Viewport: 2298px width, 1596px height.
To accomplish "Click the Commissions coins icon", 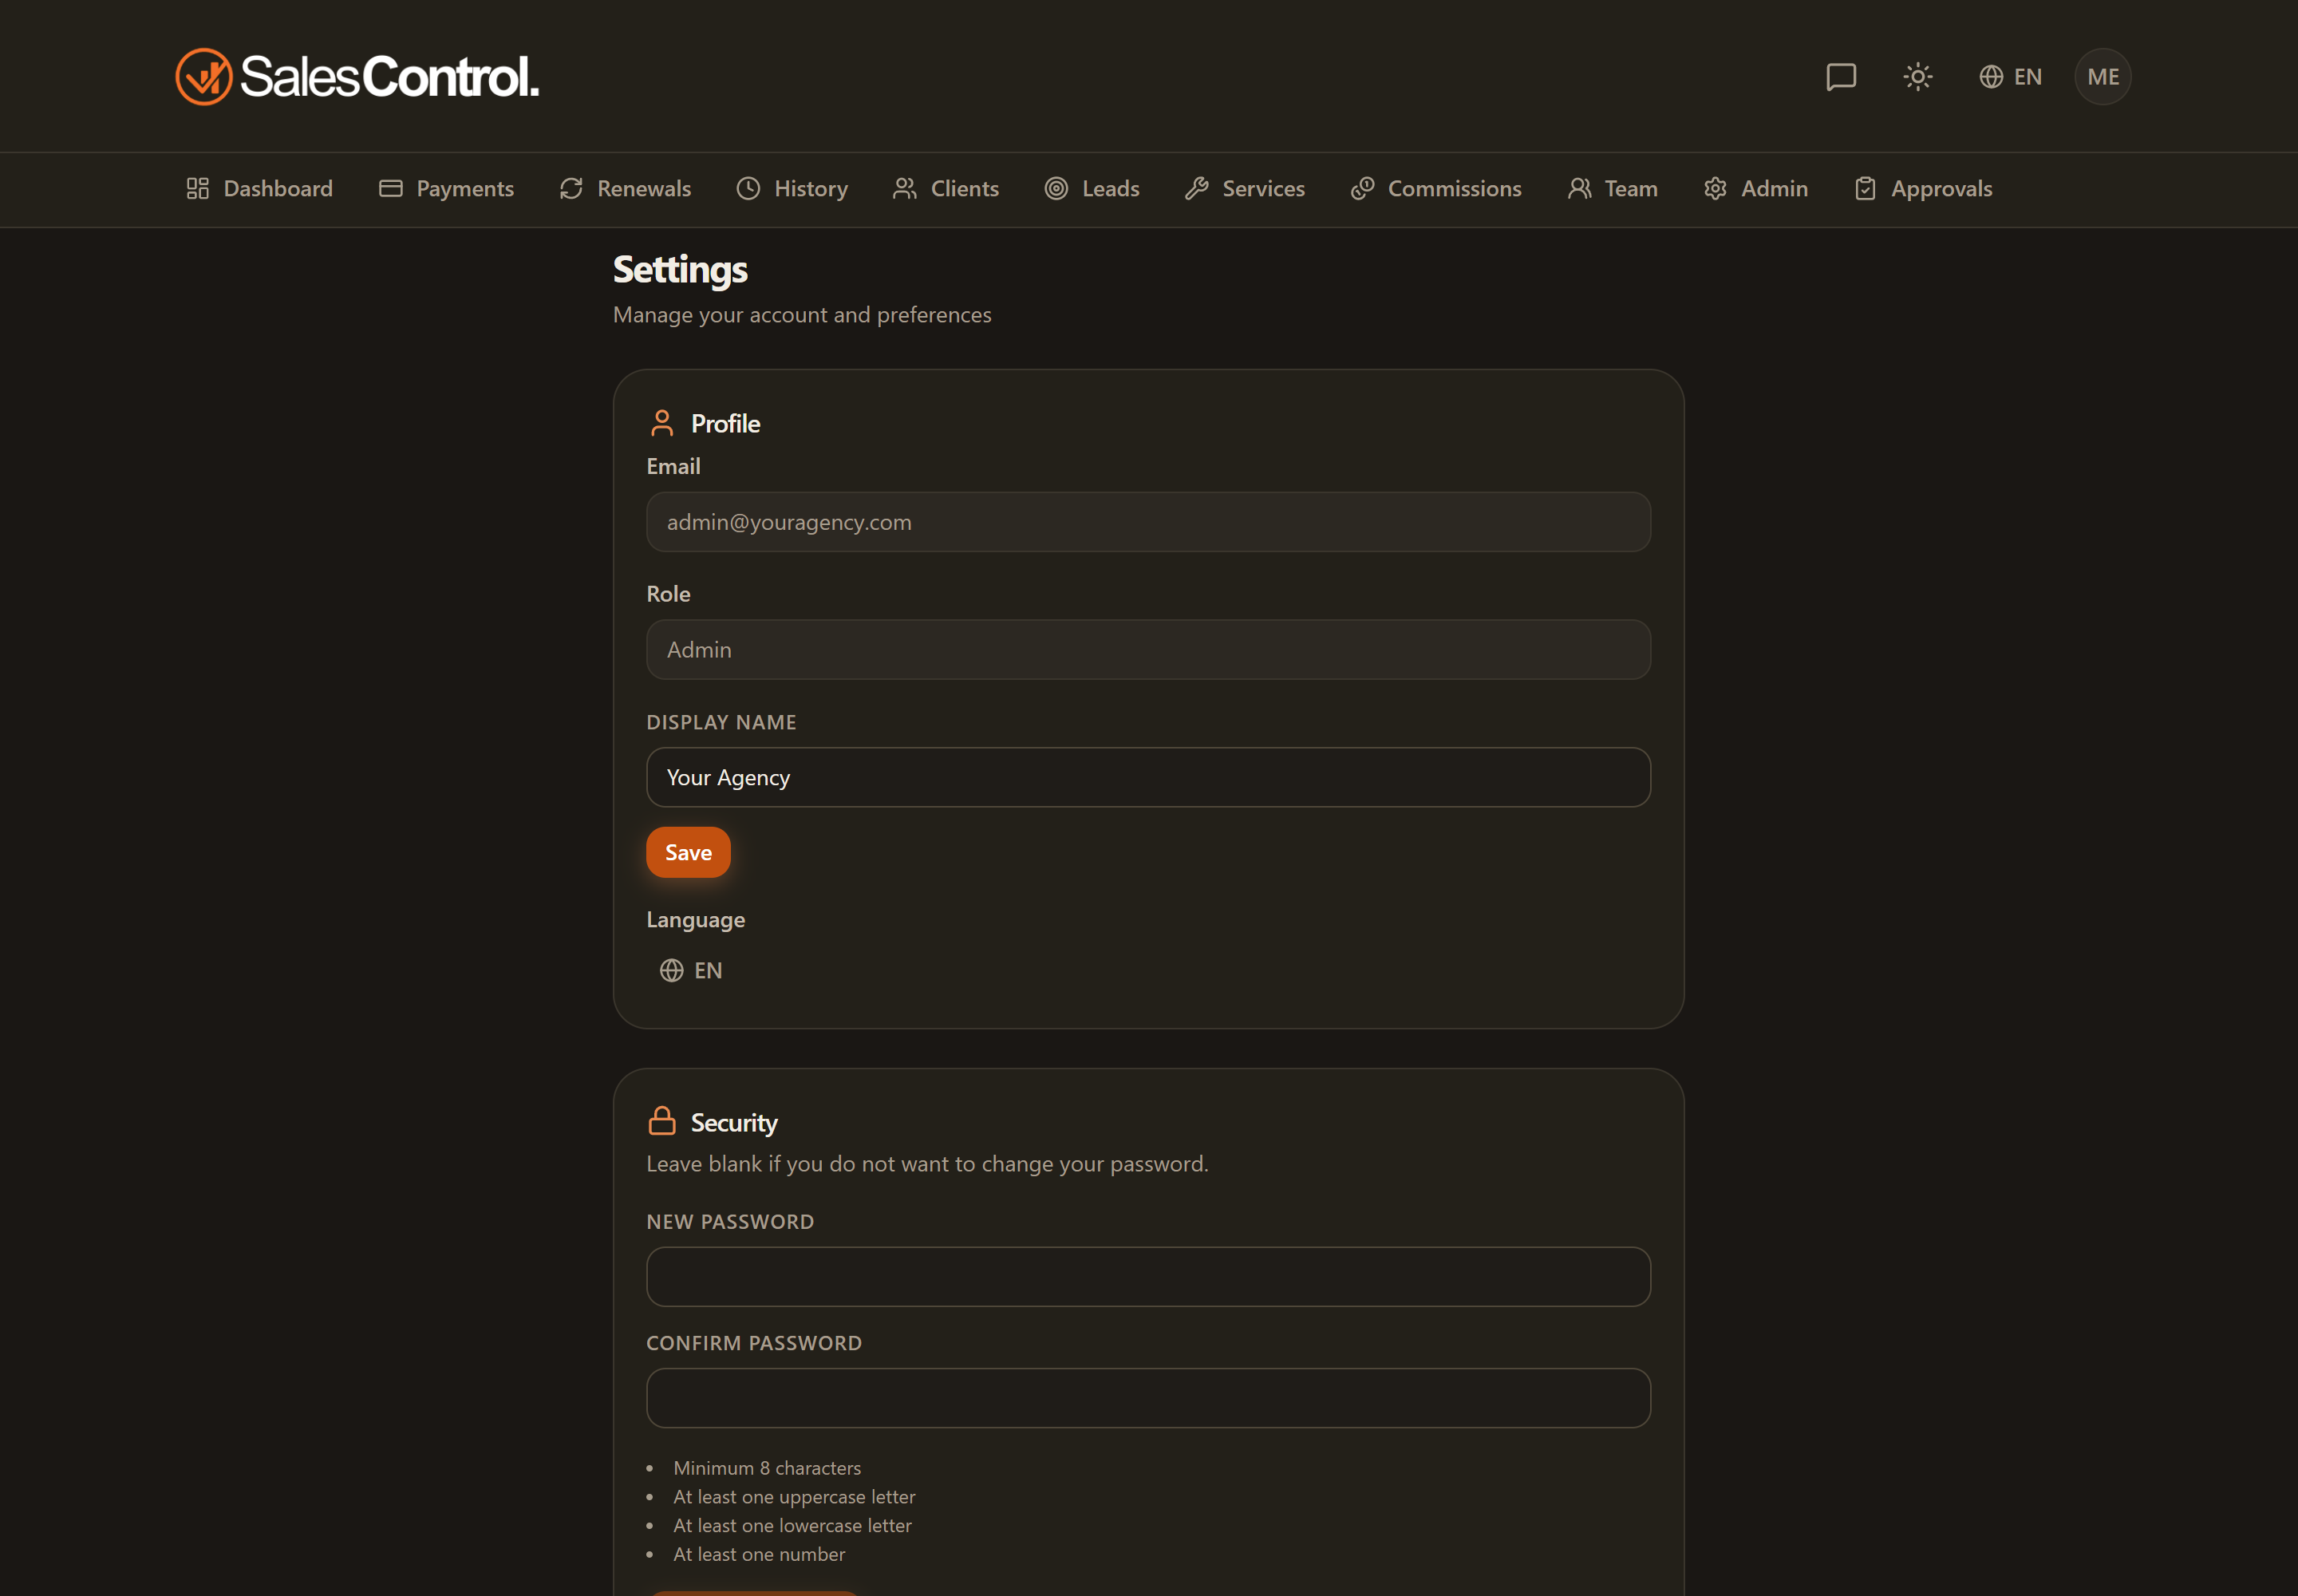I will click(x=1362, y=189).
